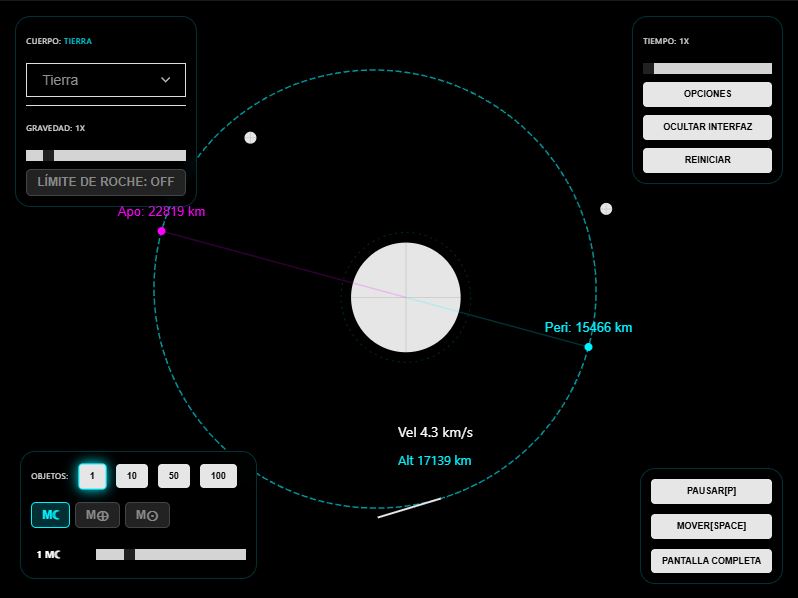This screenshot has height=598, width=798.
Task: Select the MC mass unit
Action: coord(50,515)
